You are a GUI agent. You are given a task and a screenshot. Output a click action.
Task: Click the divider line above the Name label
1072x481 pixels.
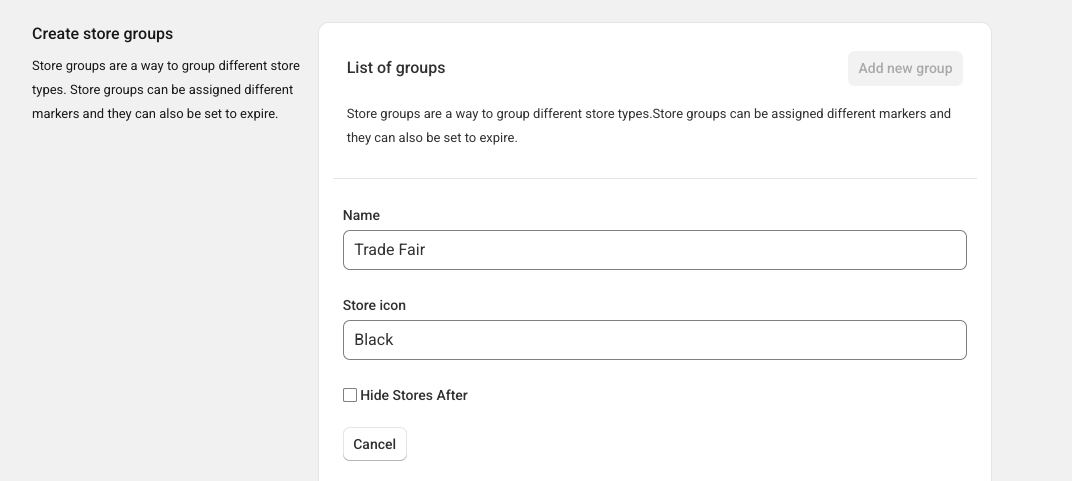click(654, 178)
